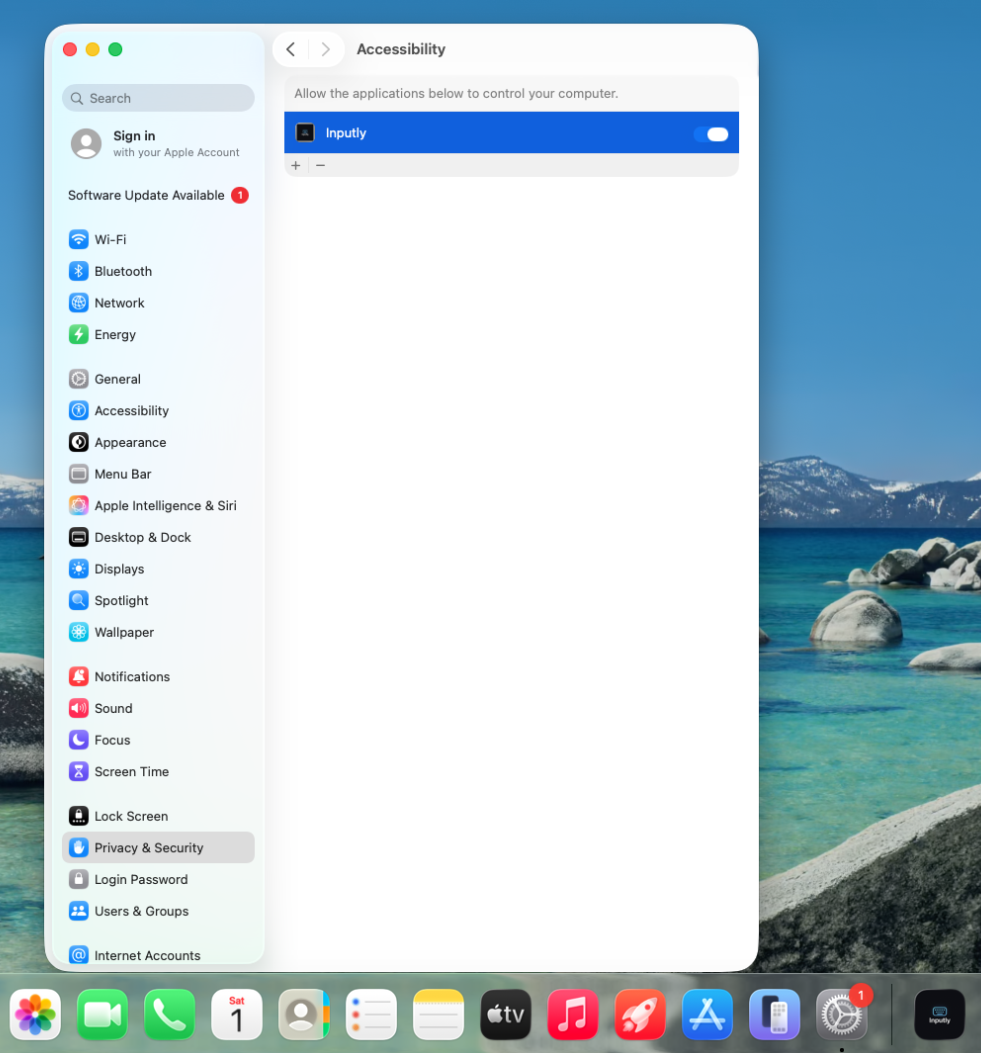
Task: Open Bluetooth settings icon
Action: [x=79, y=272]
